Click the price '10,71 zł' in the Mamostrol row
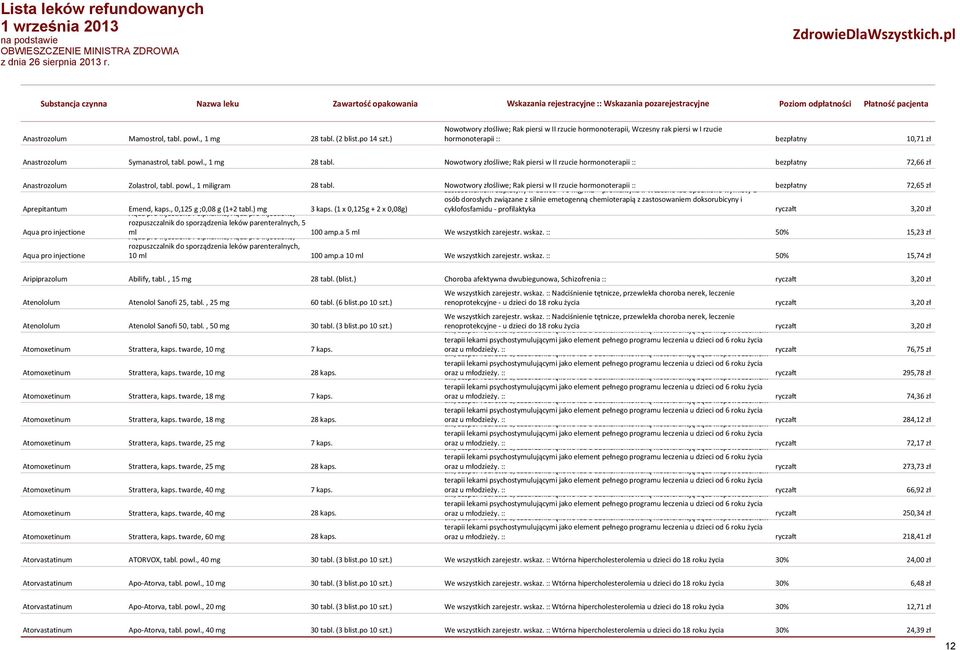Image resolution: width=960 pixels, height=650 pixels. [918, 139]
